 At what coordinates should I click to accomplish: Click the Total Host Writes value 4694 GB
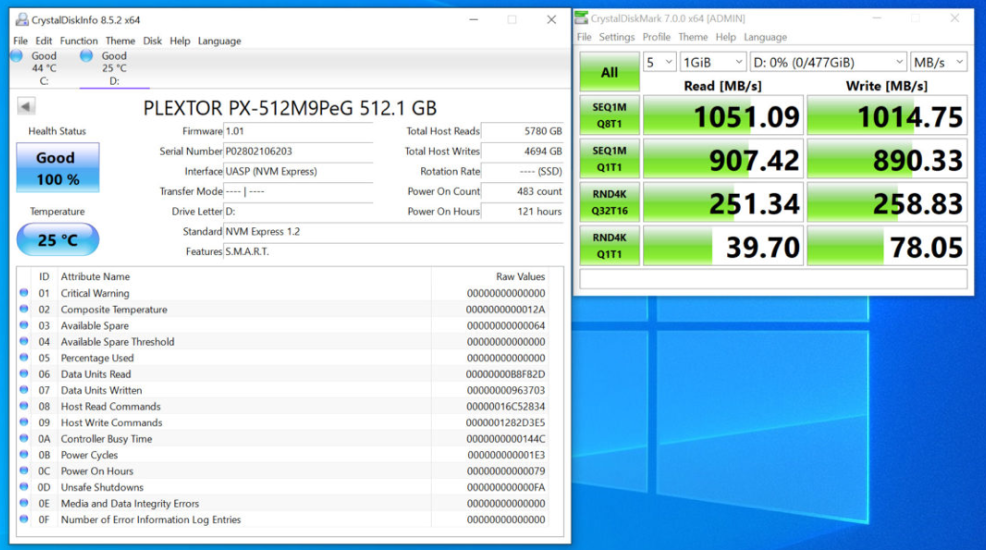coord(522,151)
